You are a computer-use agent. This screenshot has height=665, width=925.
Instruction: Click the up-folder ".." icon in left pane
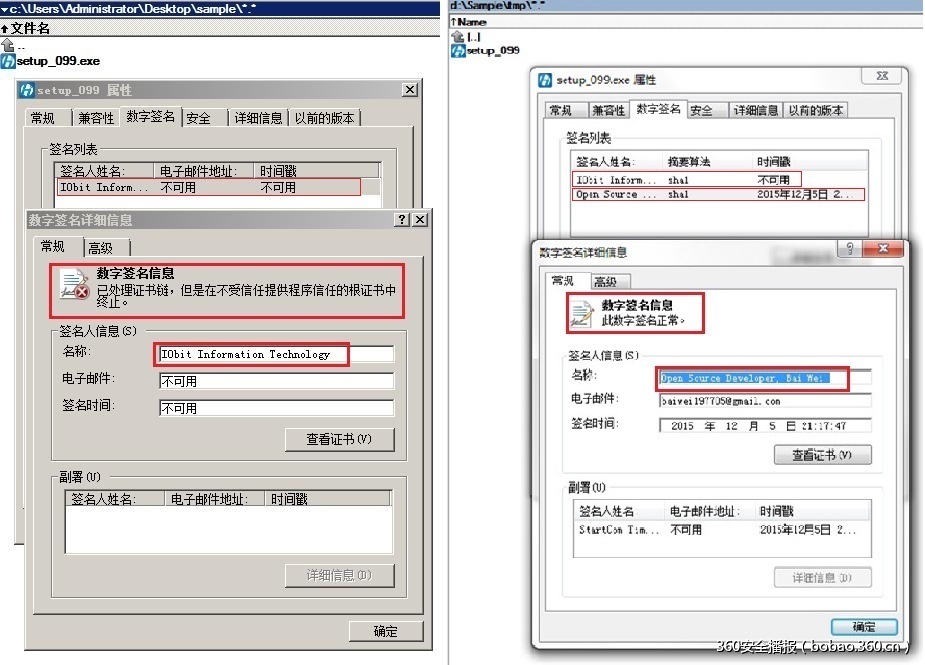(x=8, y=44)
